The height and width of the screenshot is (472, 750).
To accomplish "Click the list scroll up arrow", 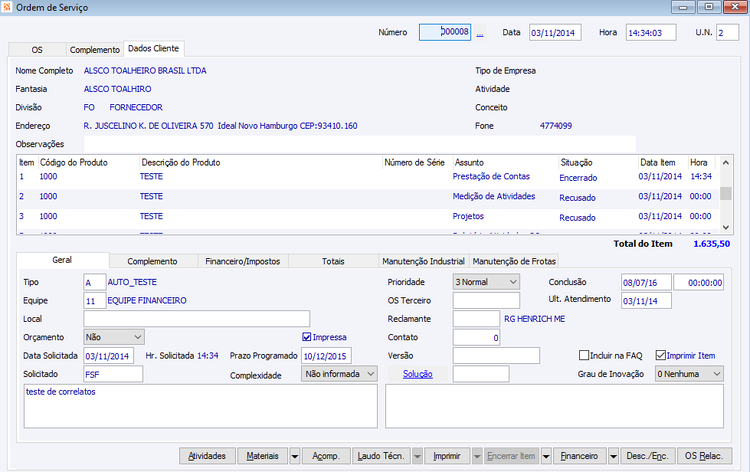I will (x=726, y=163).
